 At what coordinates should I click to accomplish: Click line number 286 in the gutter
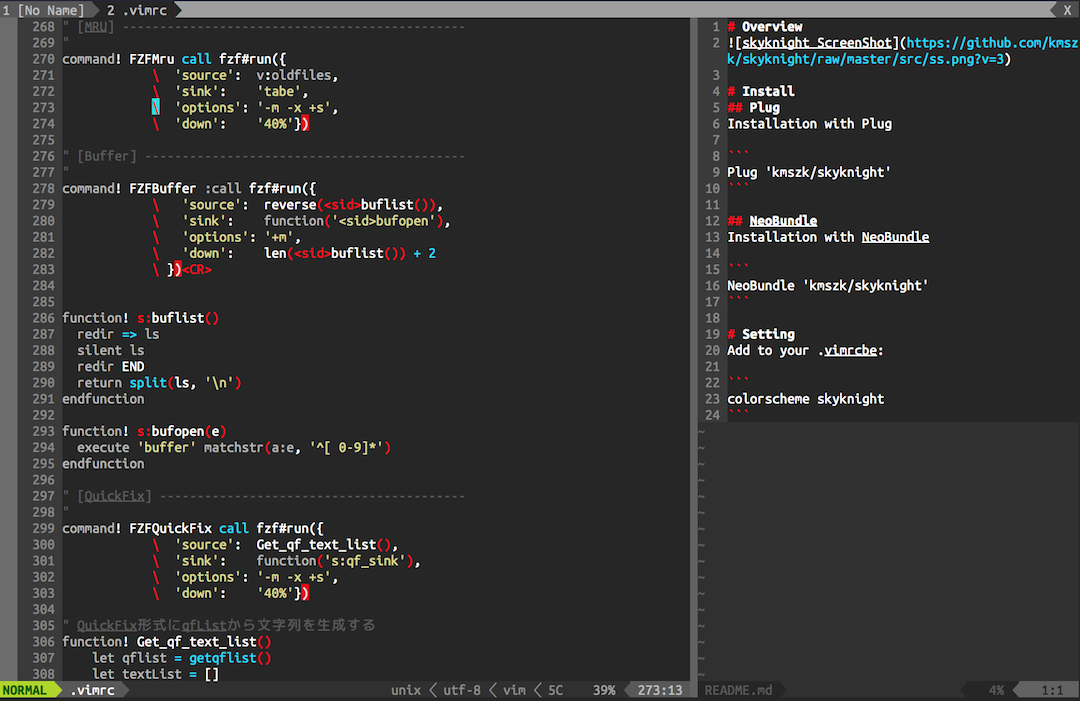[43, 318]
